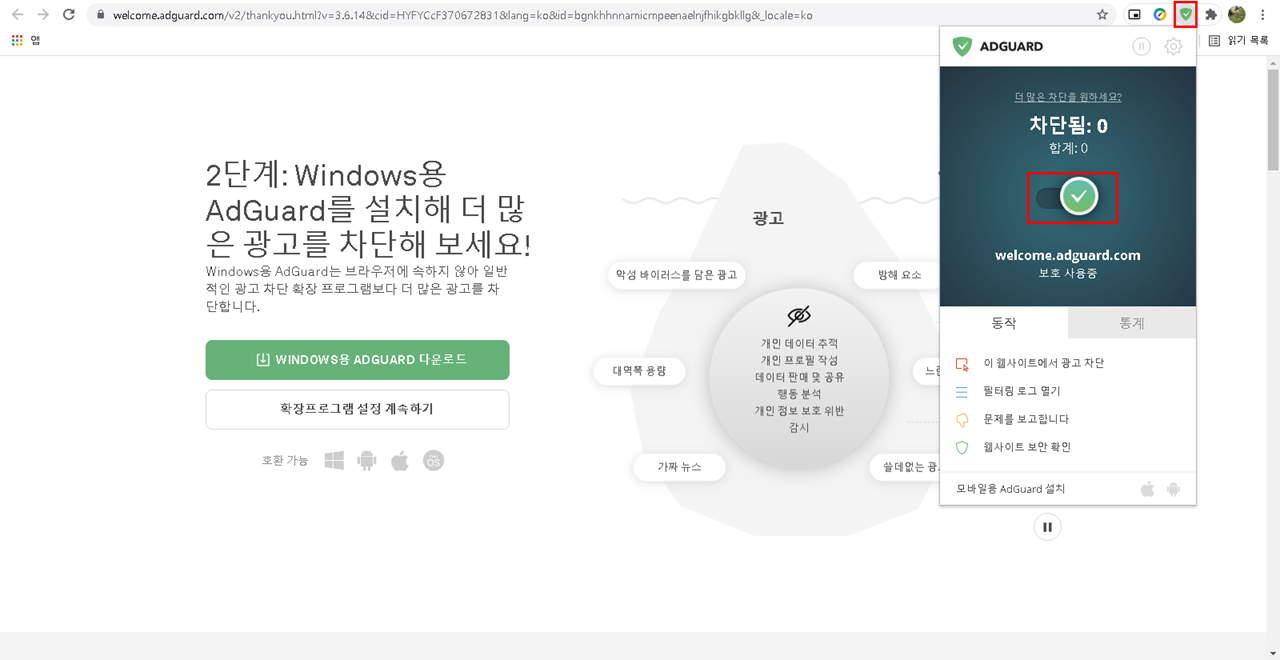Click the Apple compatibility icon under 호환 가능

click(400, 460)
